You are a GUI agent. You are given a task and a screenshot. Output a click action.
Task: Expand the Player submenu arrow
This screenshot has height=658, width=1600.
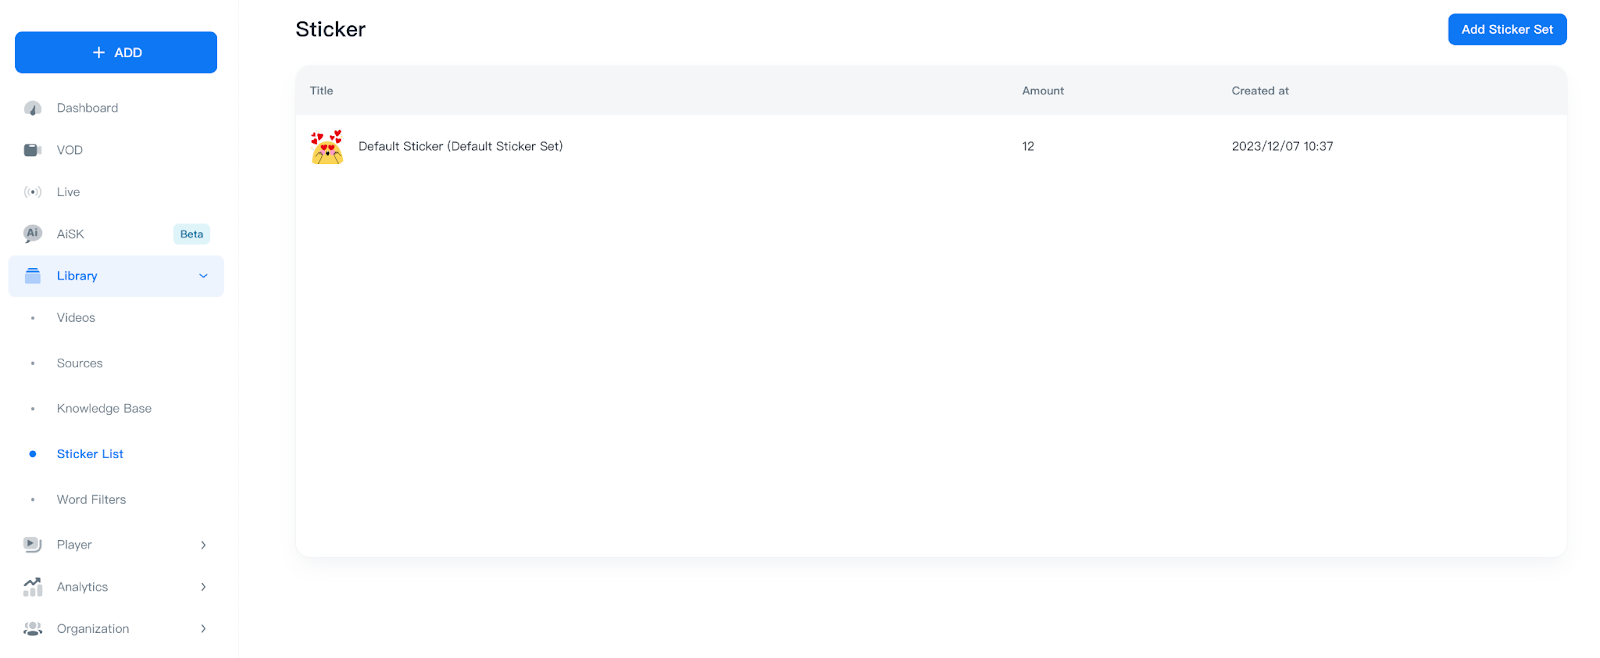pos(203,545)
